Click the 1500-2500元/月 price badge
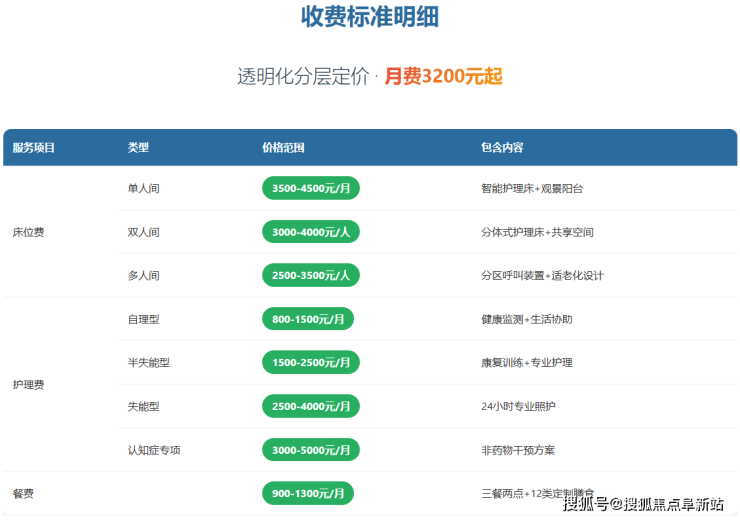The height and width of the screenshot is (520, 740). coord(310,362)
